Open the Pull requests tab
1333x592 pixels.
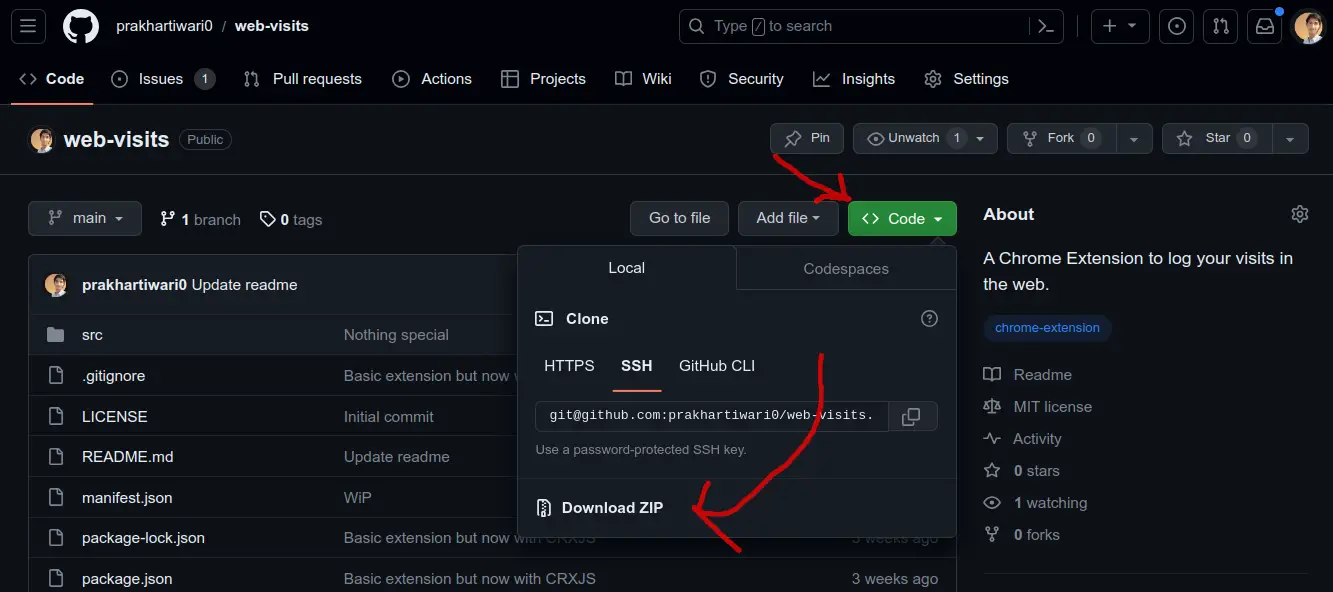(303, 79)
